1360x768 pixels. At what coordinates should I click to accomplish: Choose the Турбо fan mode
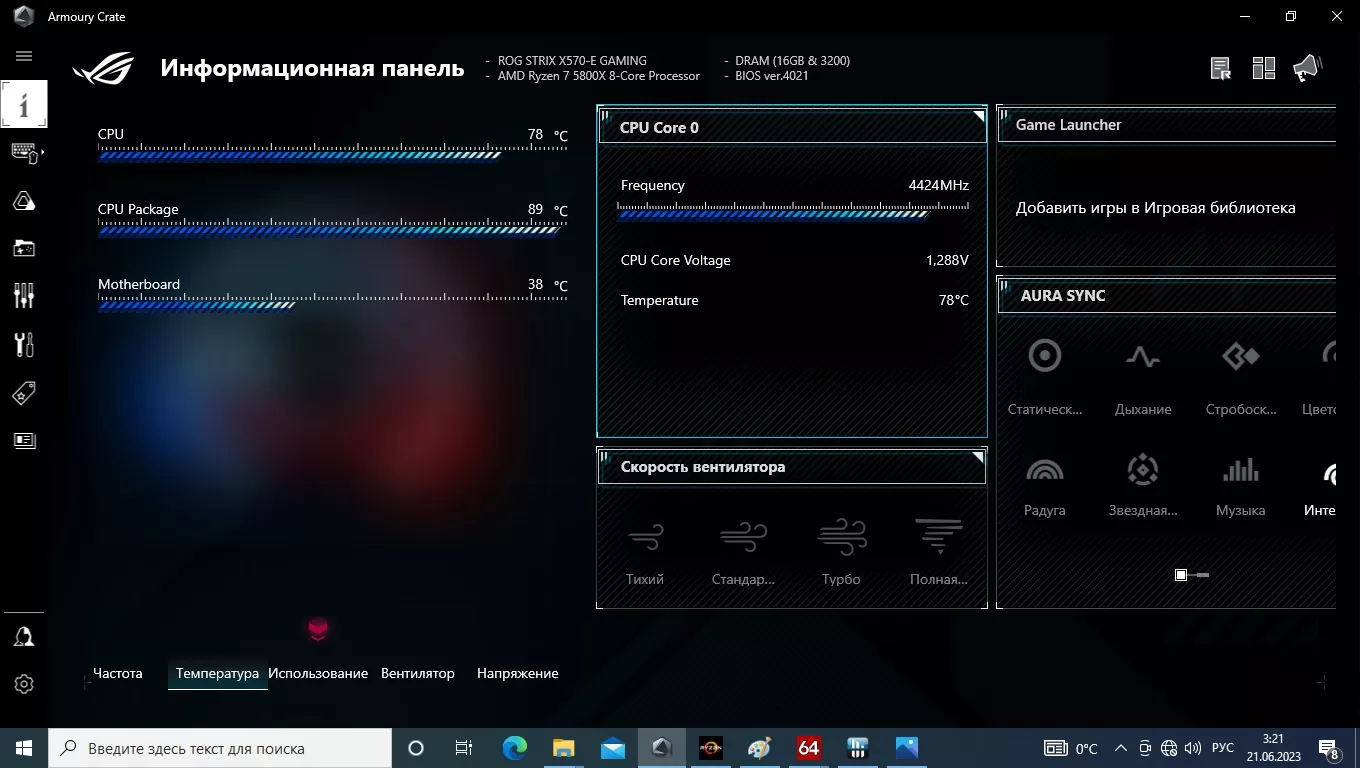pyautogui.click(x=841, y=552)
